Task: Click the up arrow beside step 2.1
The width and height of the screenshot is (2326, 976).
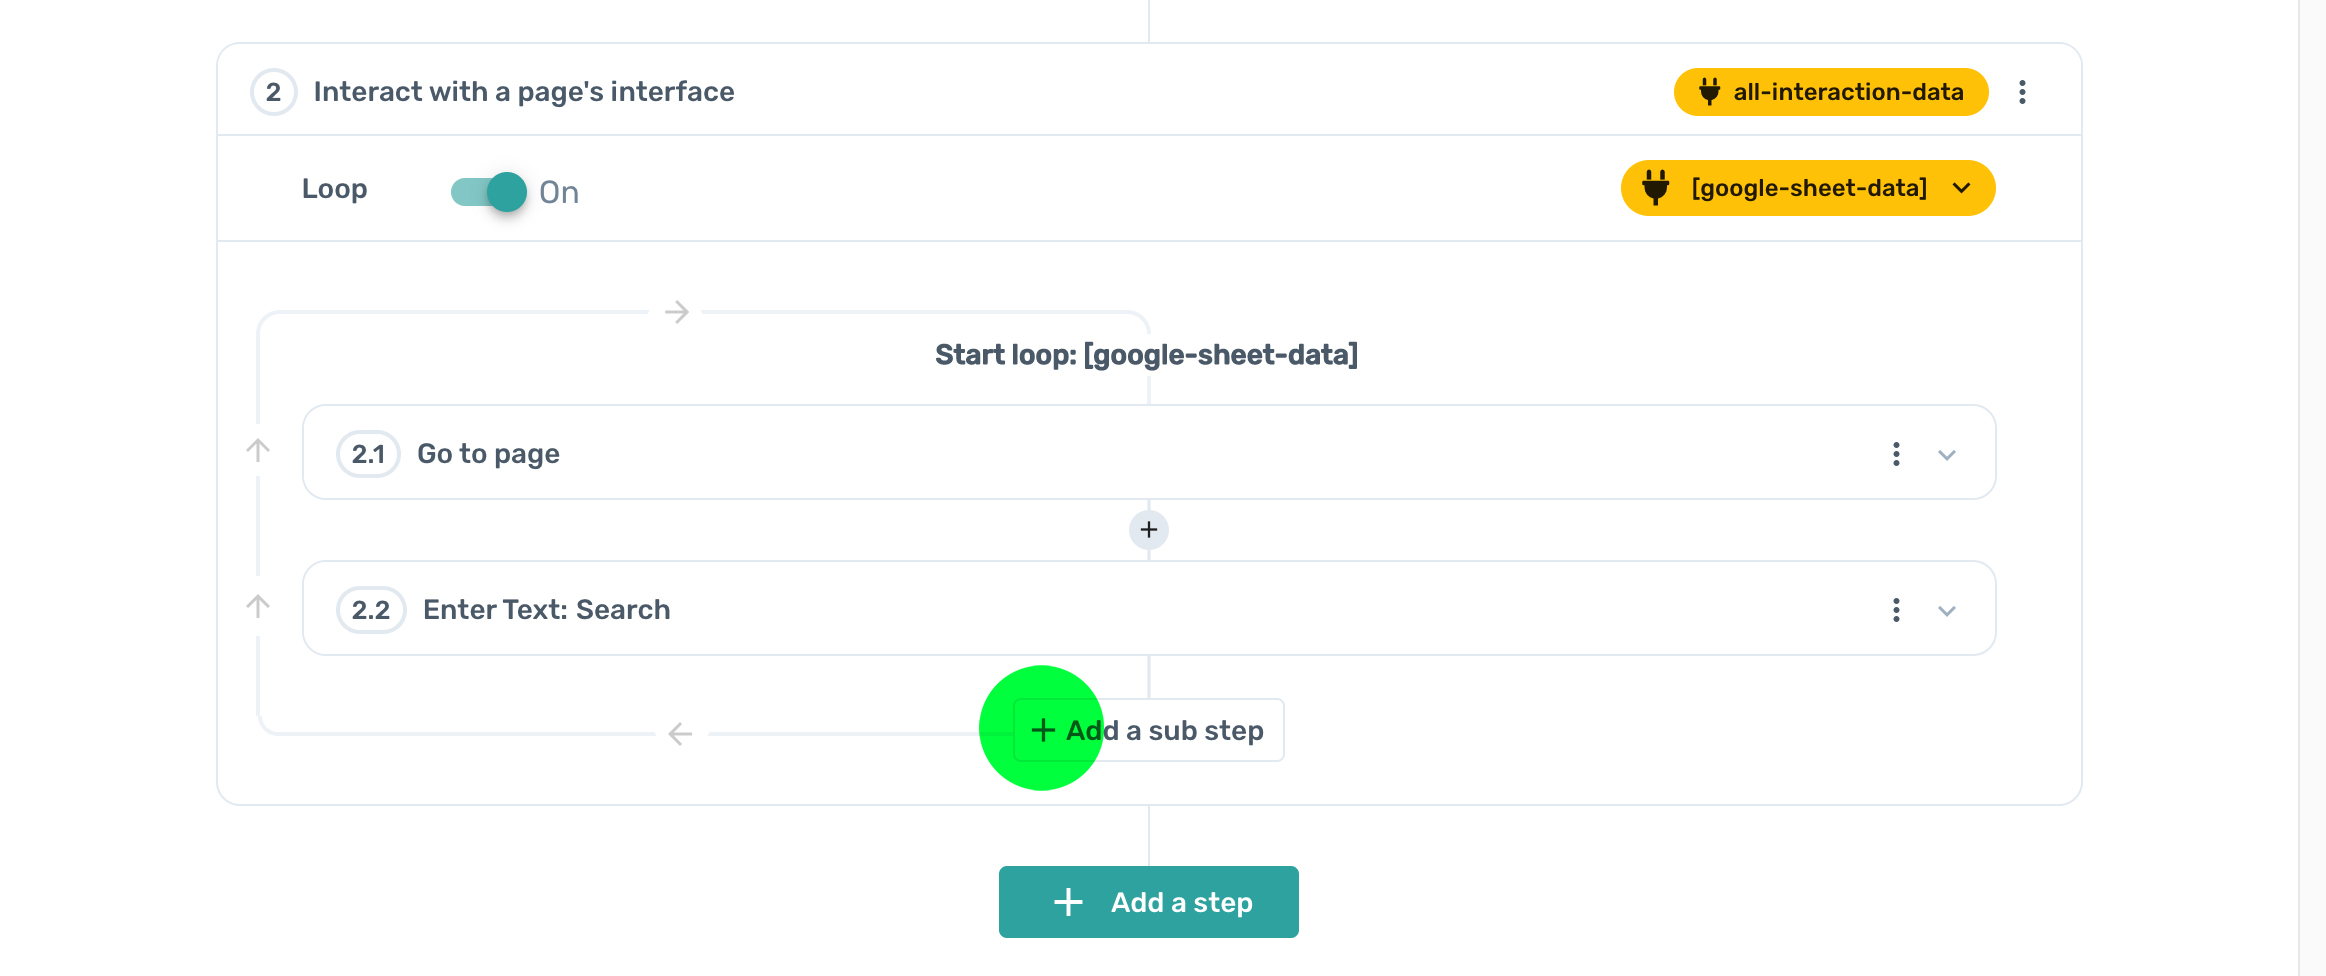Action: click(259, 450)
